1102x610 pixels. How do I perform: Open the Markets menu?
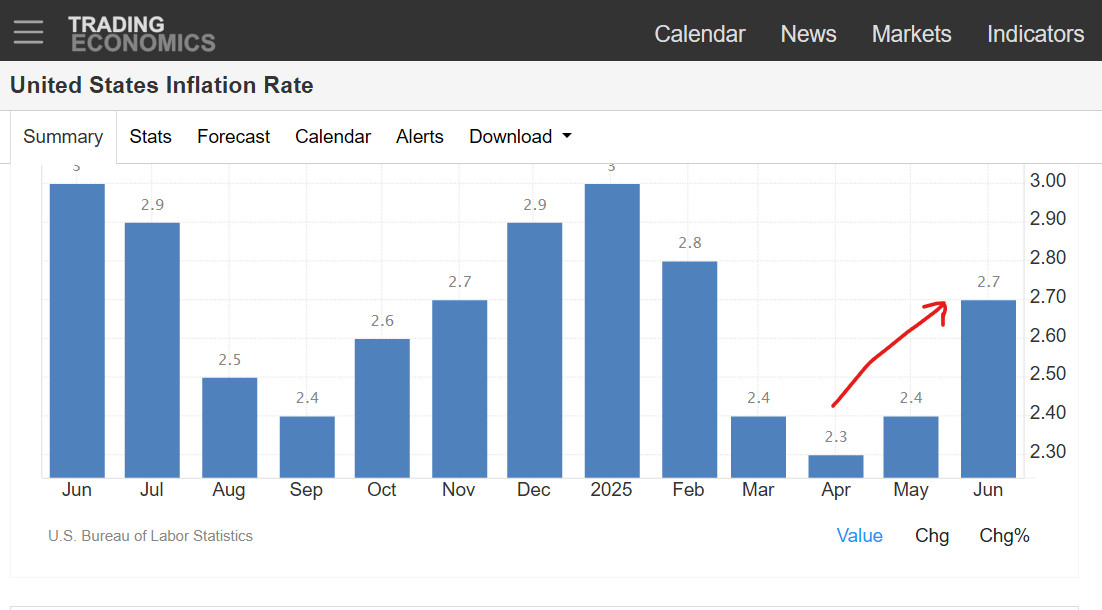coord(911,34)
